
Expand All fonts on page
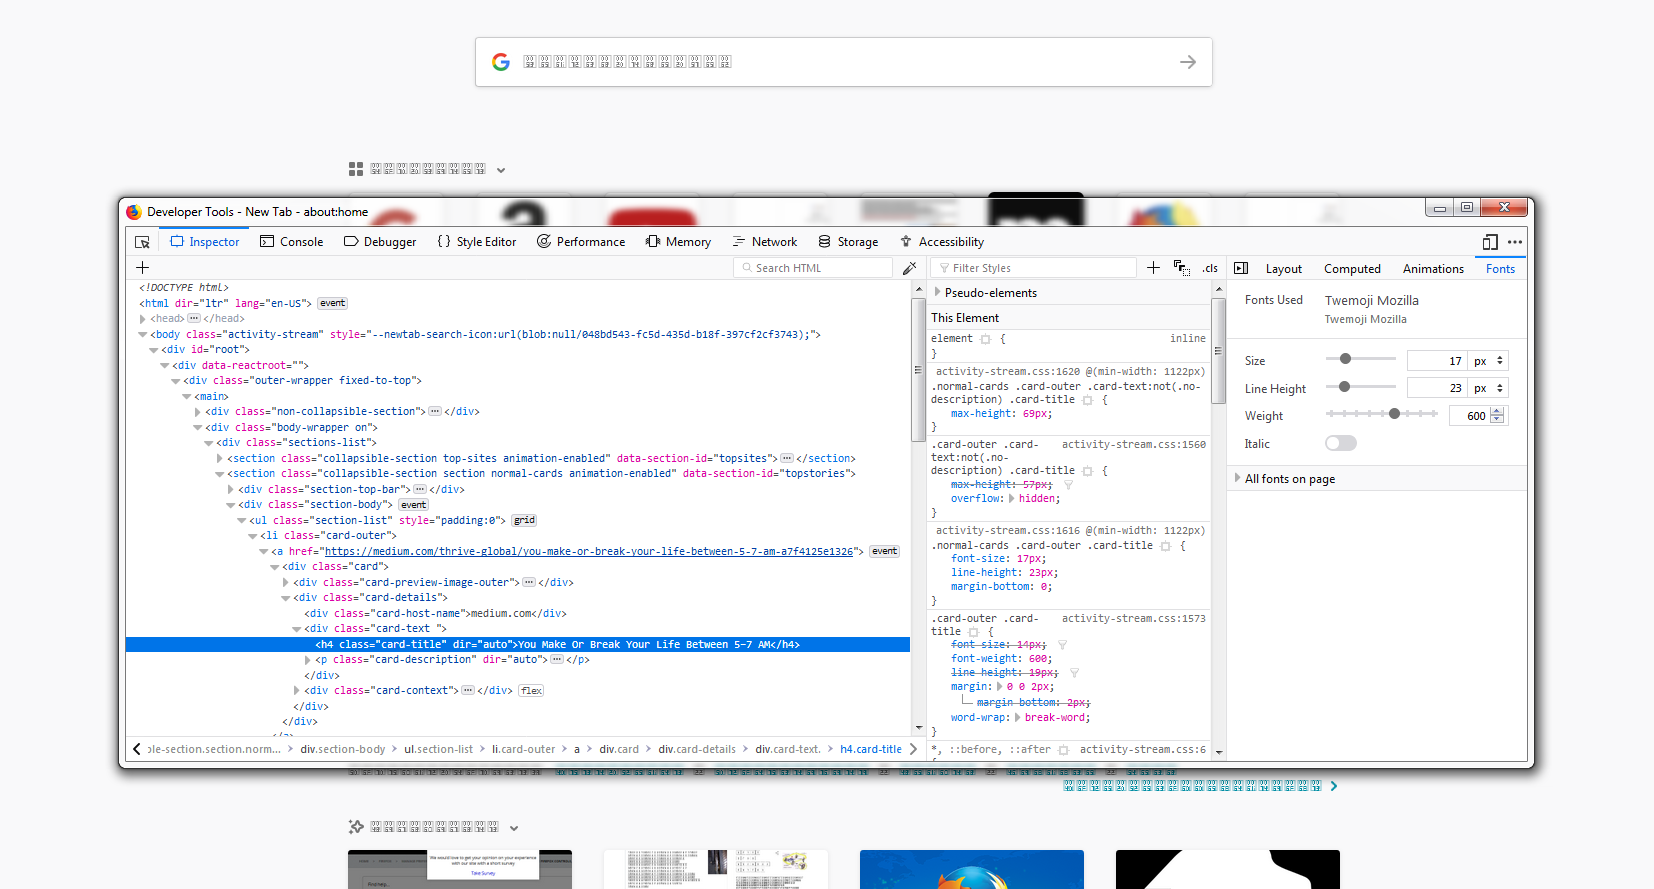(1238, 479)
